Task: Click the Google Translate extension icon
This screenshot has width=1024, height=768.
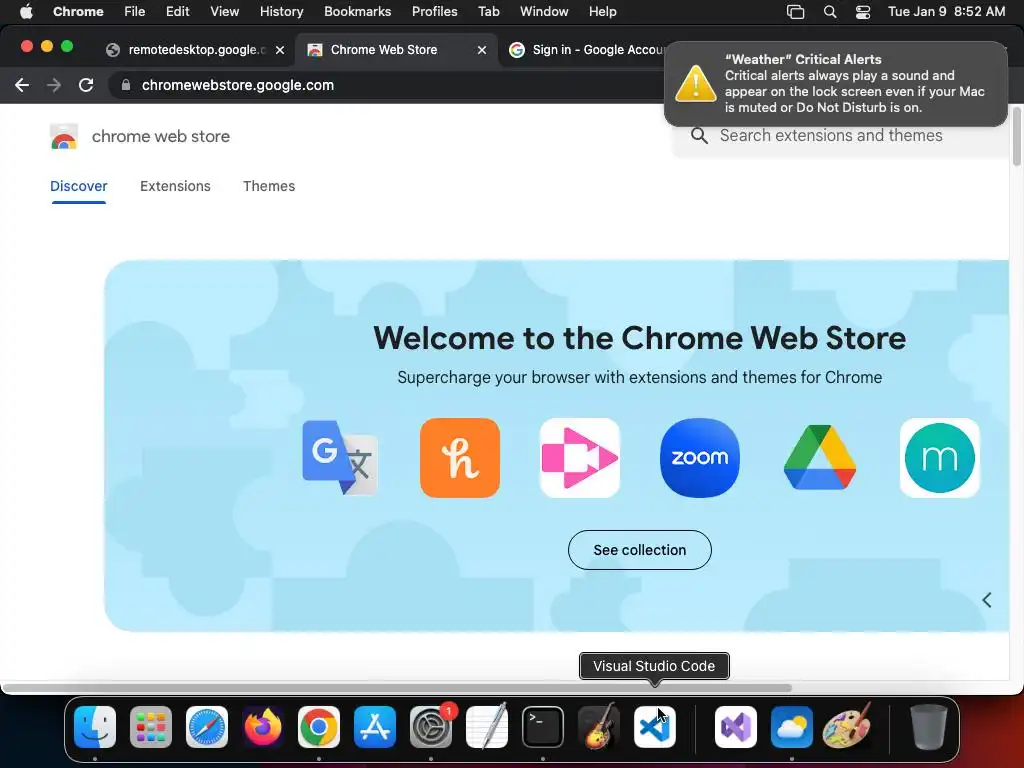Action: 340,458
